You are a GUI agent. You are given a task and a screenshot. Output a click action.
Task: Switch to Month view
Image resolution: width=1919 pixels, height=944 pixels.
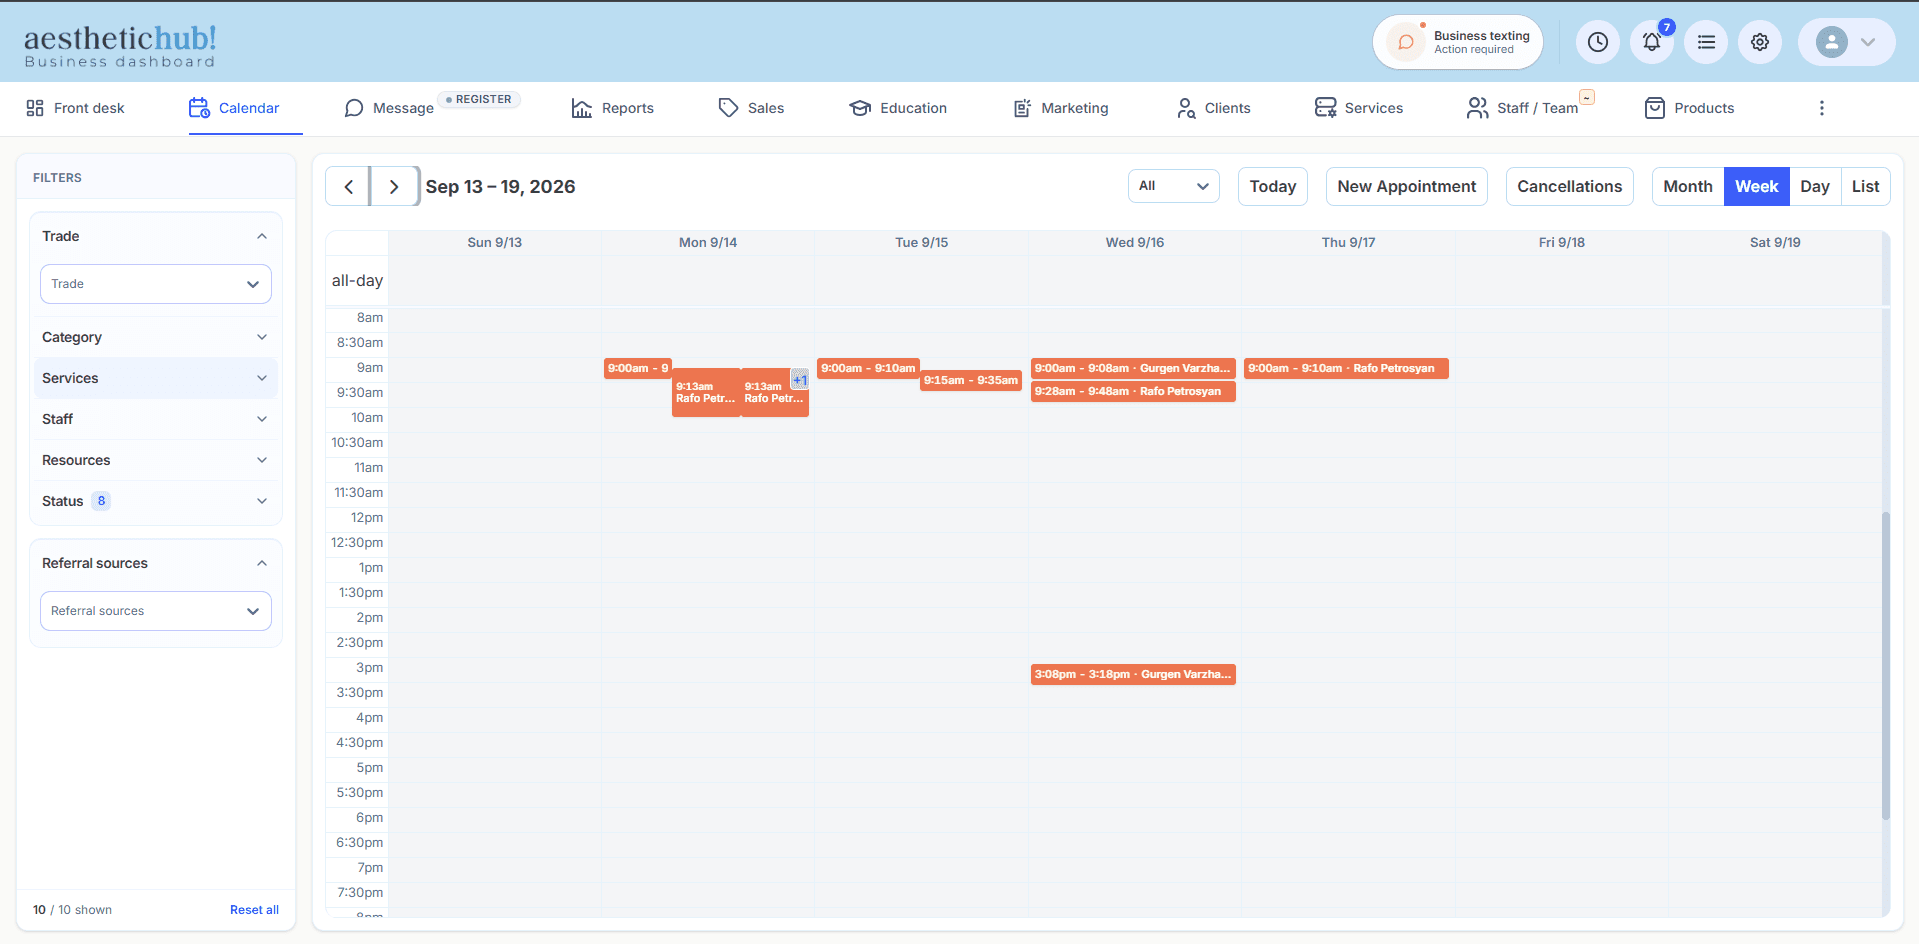pyautogui.click(x=1688, y=187)
